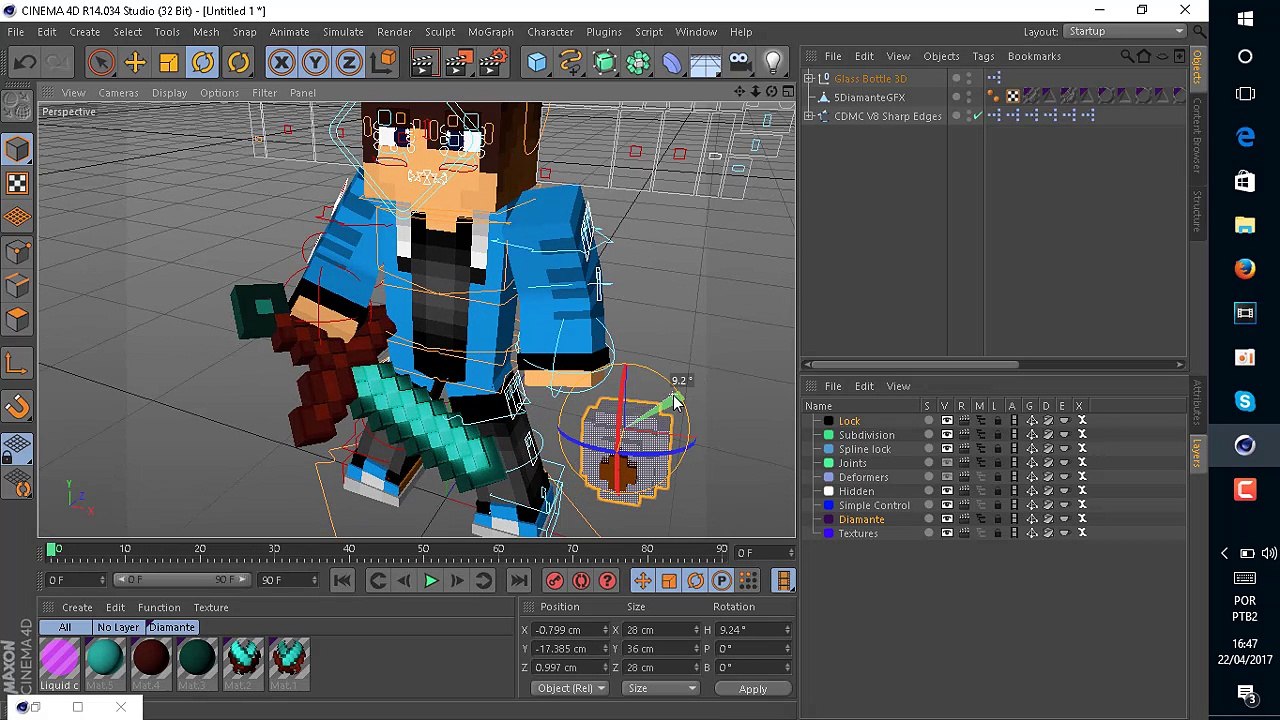Viewport: 1280px width, 720px height.
Task: Toggle view visibility of the Joints layer
Action: (x=946, y=463)
